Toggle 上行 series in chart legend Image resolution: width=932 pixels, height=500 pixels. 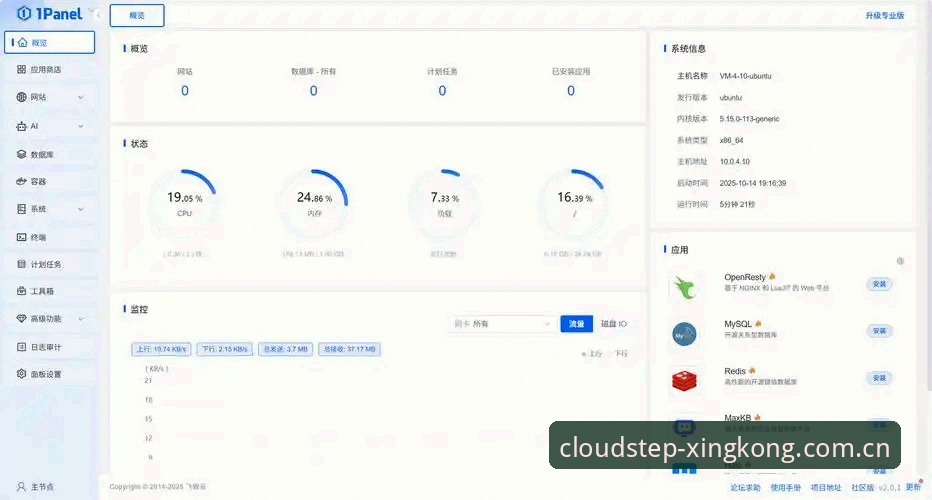point(592,354)
